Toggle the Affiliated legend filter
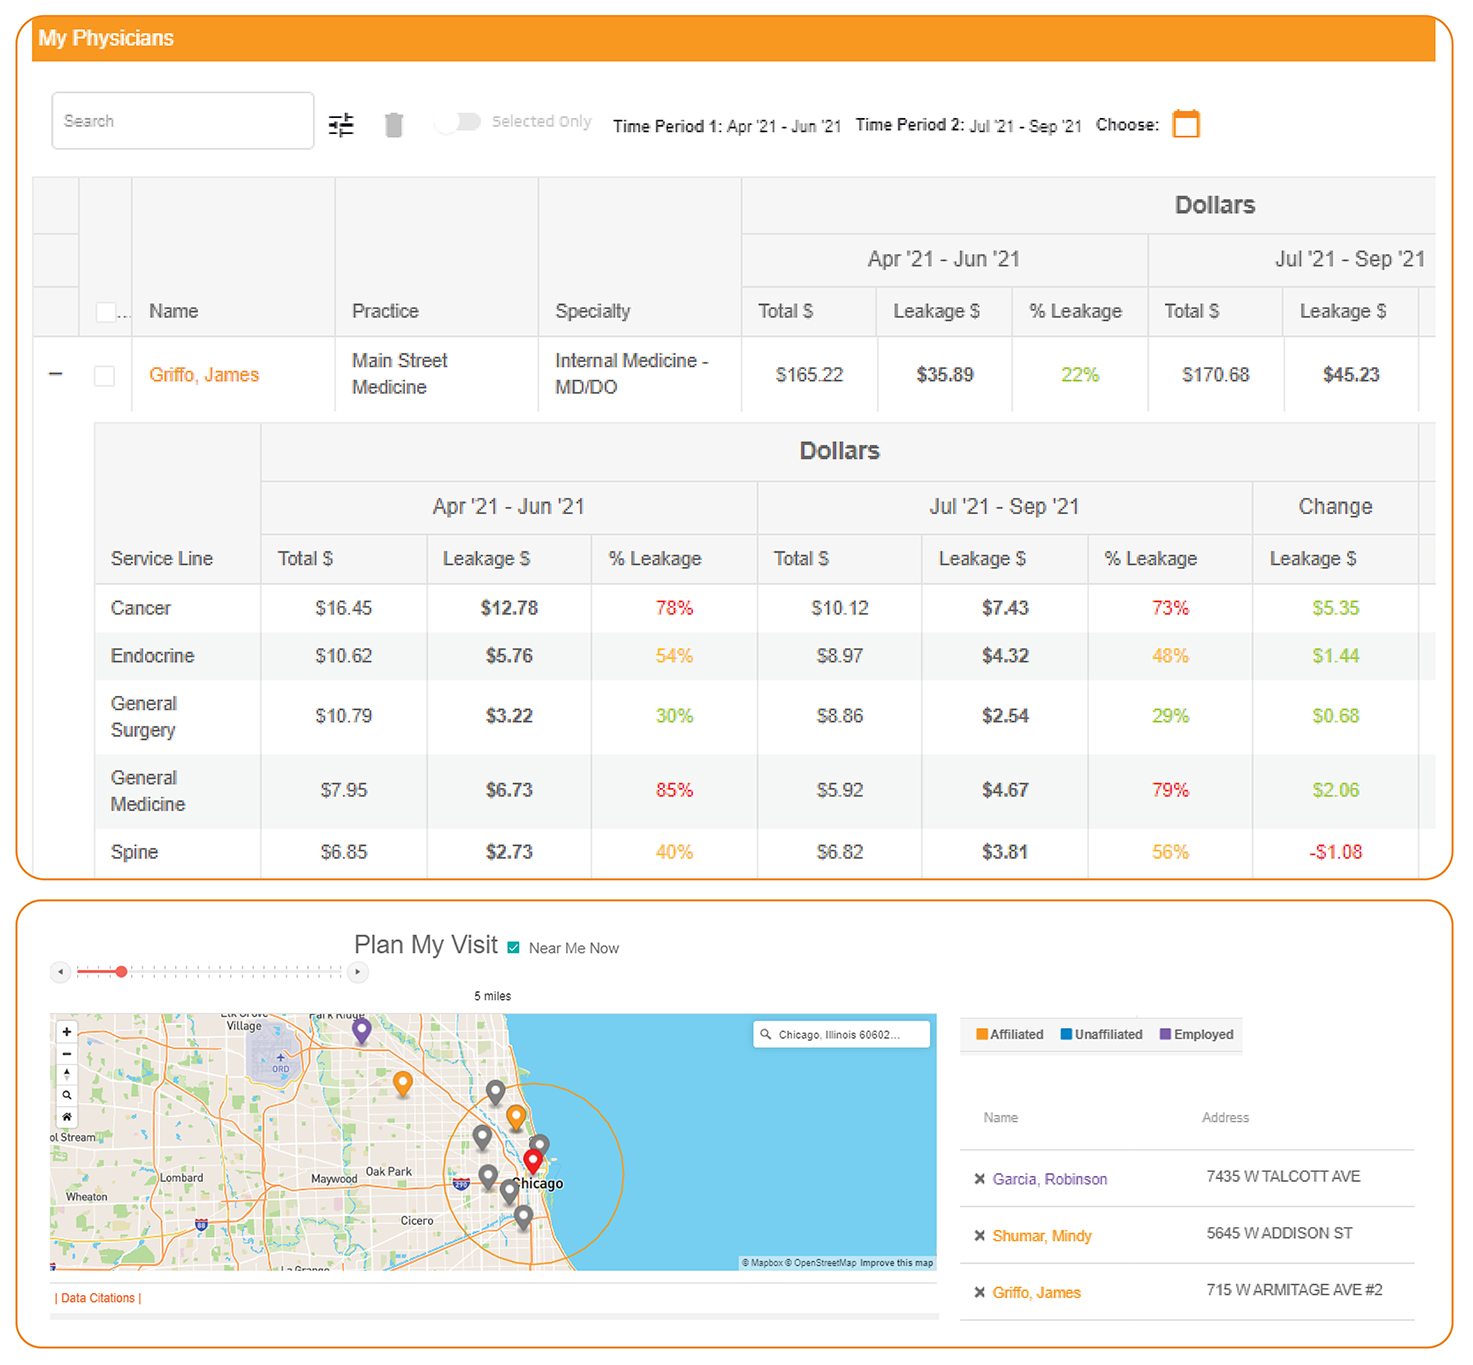This screenshot has width=1473, height=1365. (x=1010, y=1034)
